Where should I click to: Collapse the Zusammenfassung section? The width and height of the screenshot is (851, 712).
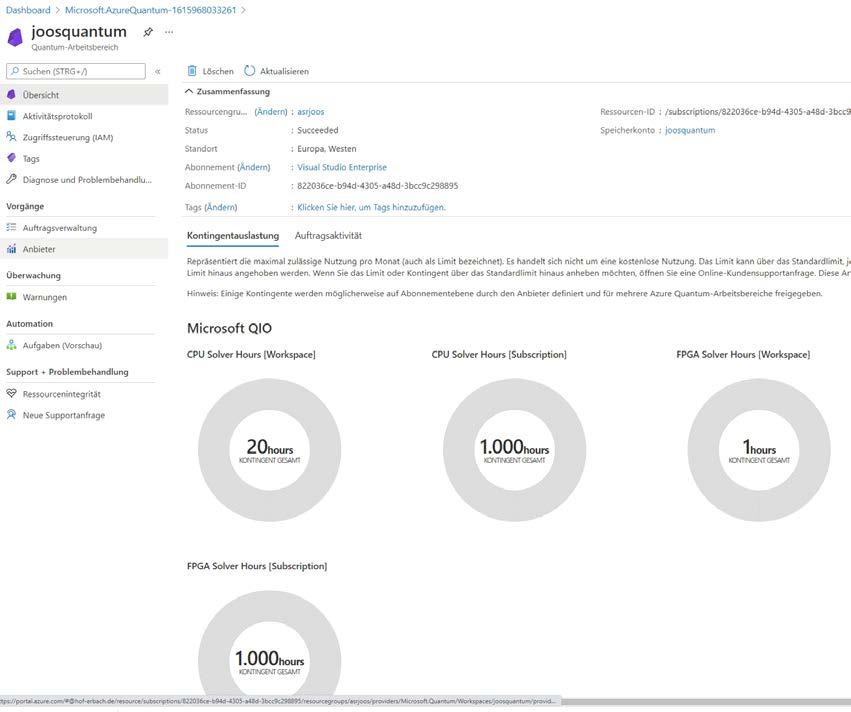click(x=227, y=91)
